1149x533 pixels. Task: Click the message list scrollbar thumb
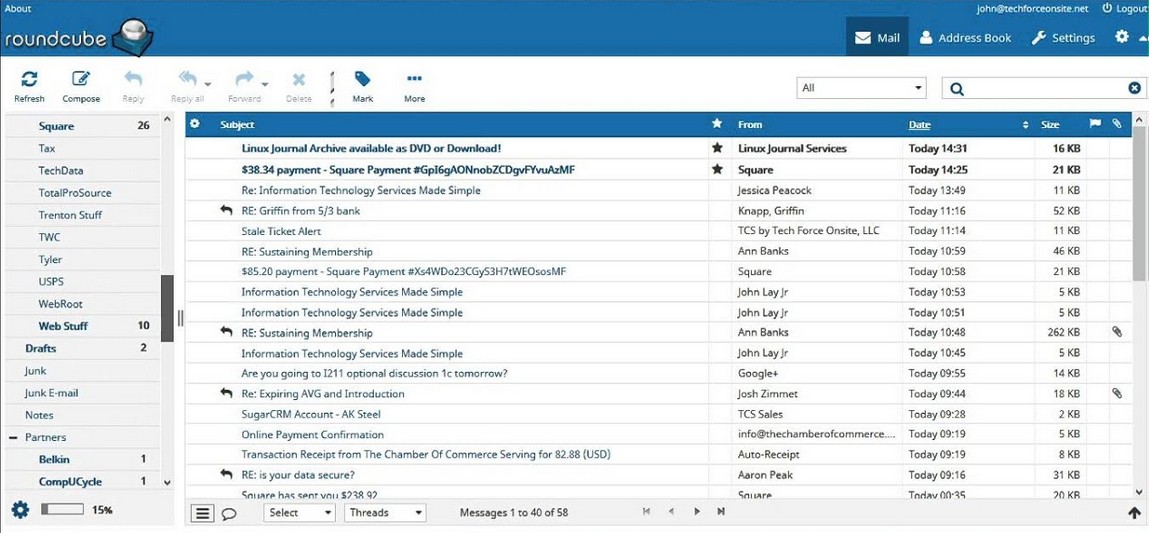(1140, 203)
